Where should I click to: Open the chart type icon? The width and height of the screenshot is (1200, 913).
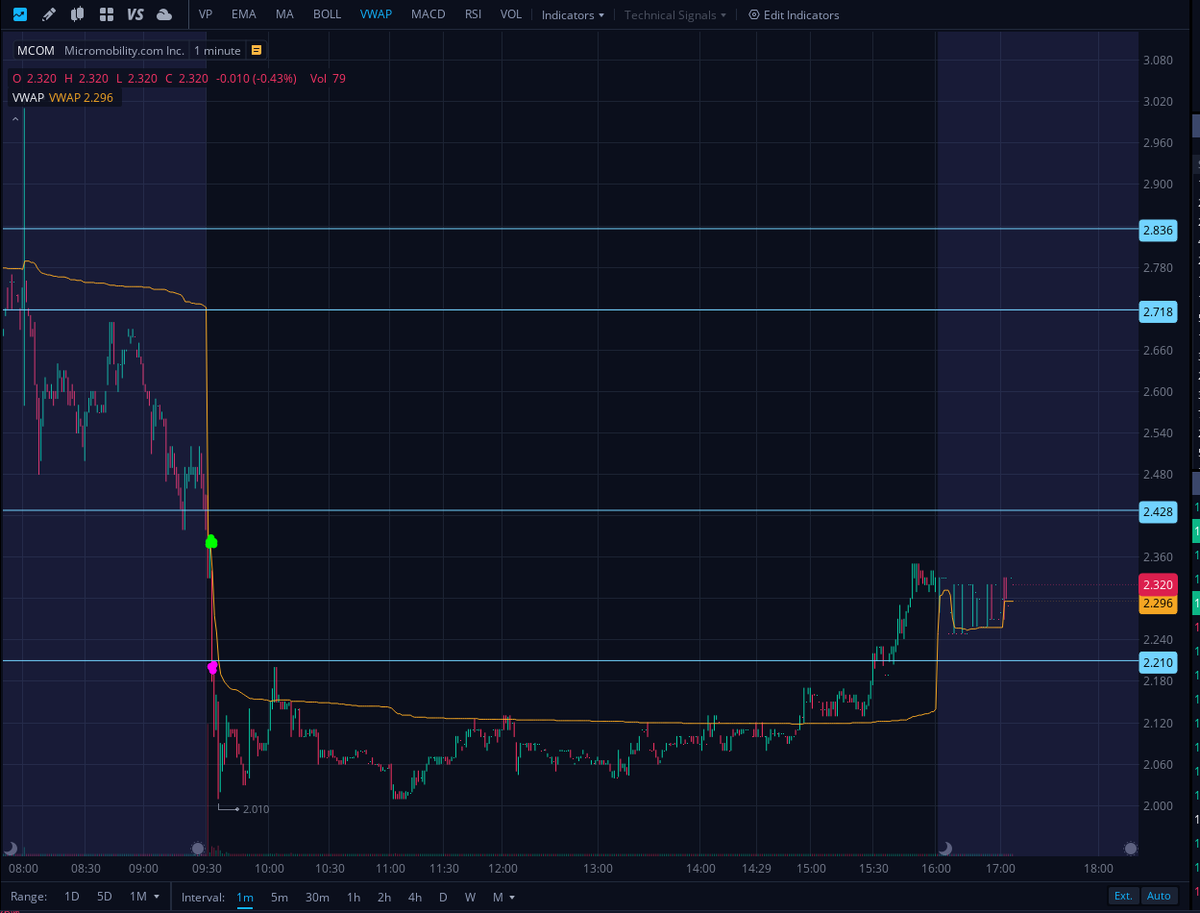coord(20,15)
